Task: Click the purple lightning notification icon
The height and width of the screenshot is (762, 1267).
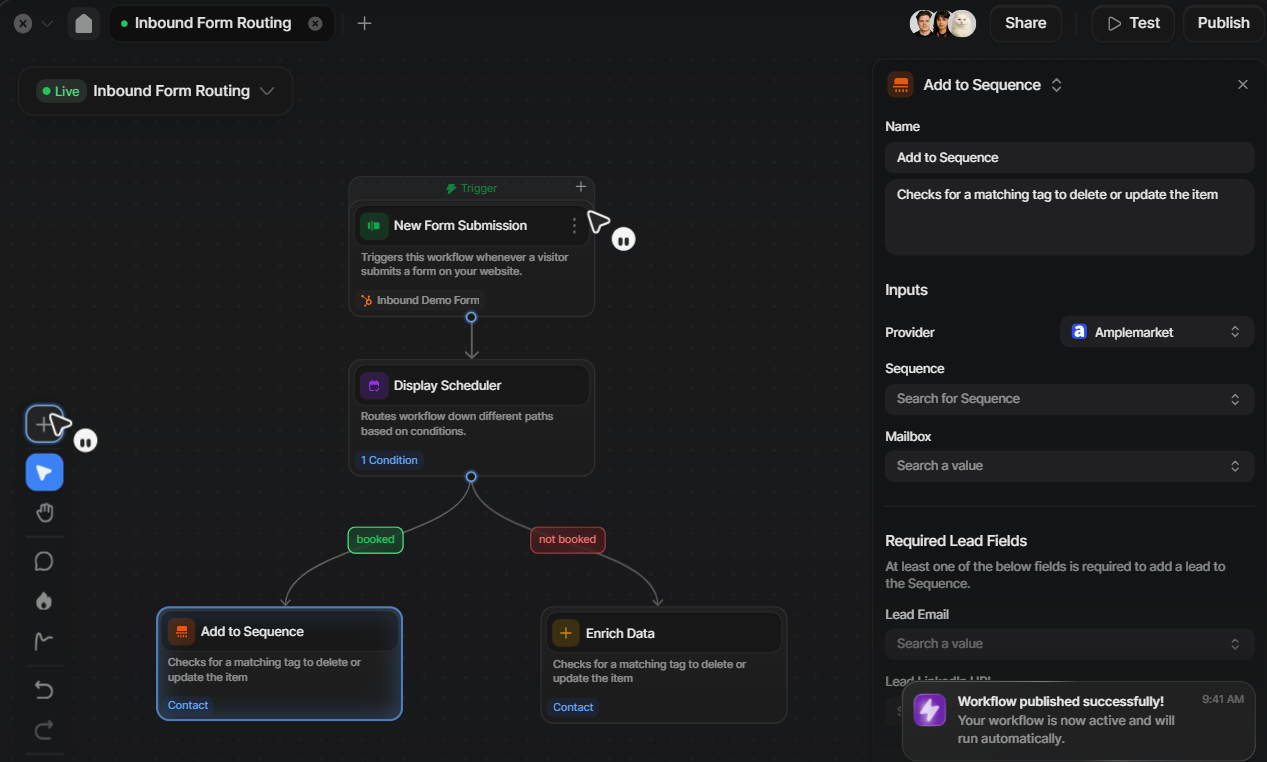Action: [x=930, y=710]
